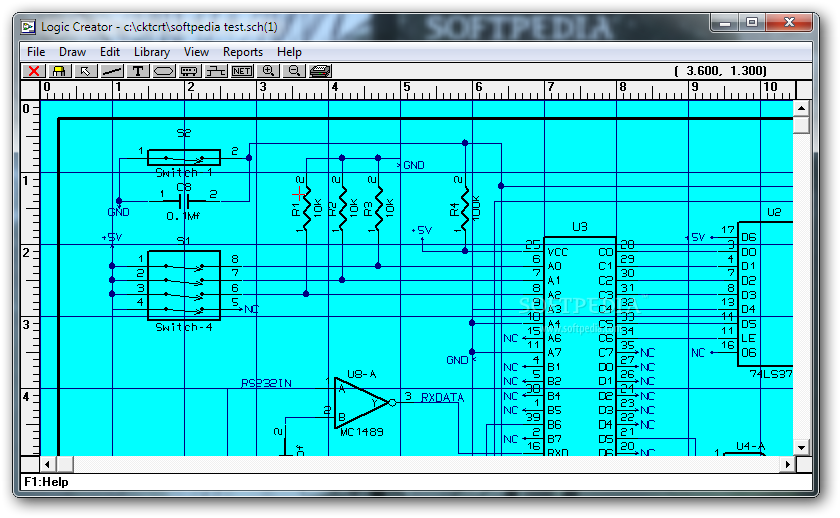The image size is (840, 518).
Task: Click the horizontal scrollbar left arrow
Action: click(x=48, y=464)
